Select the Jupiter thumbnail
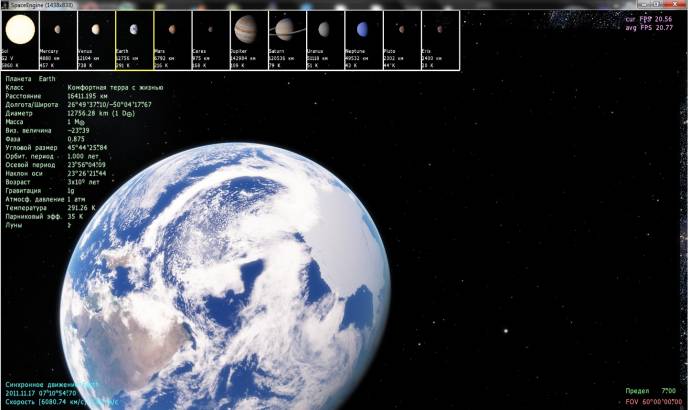 pyautogui.click(x=249, y=40)
